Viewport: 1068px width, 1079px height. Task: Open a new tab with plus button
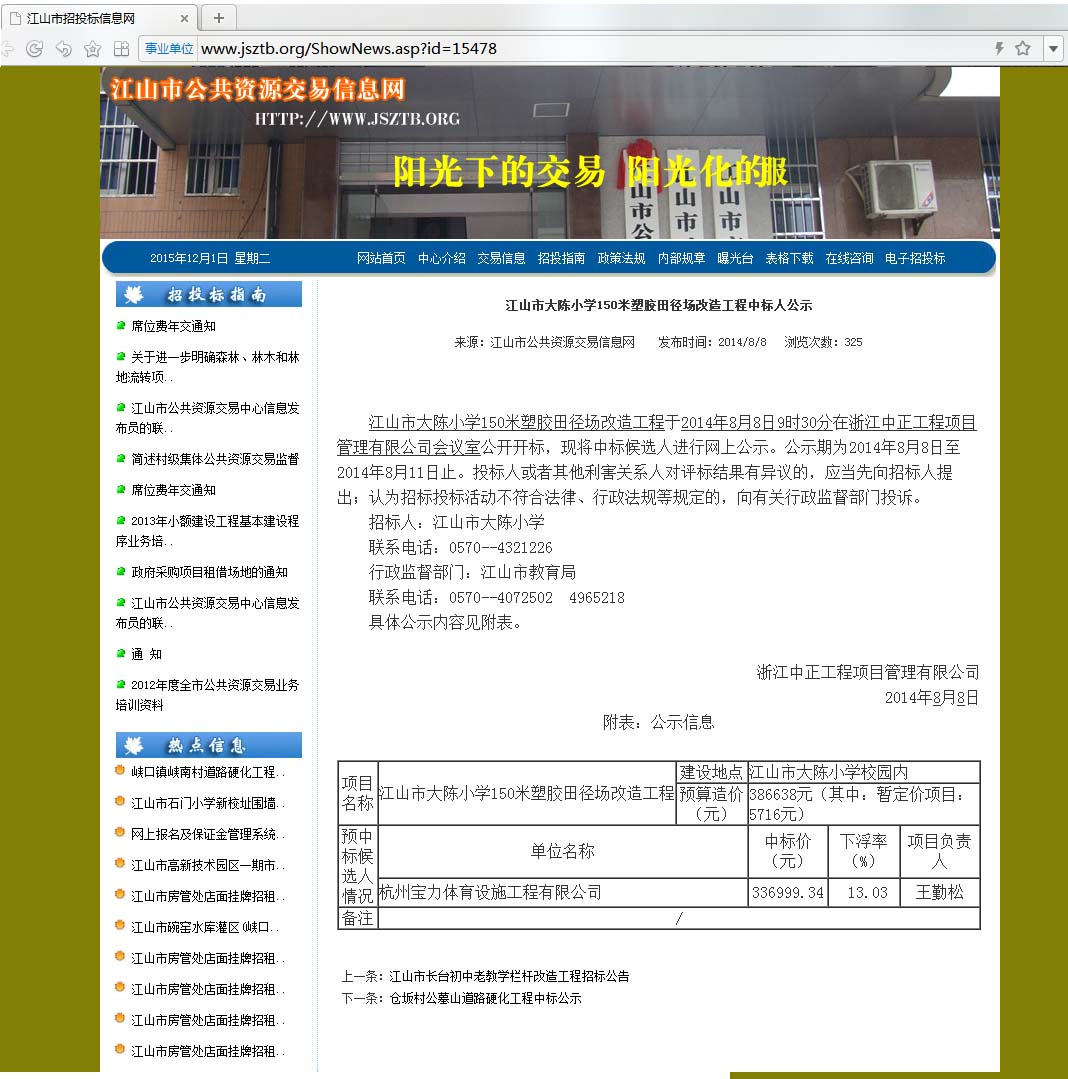pyautogui.click(x=218, y=18)
